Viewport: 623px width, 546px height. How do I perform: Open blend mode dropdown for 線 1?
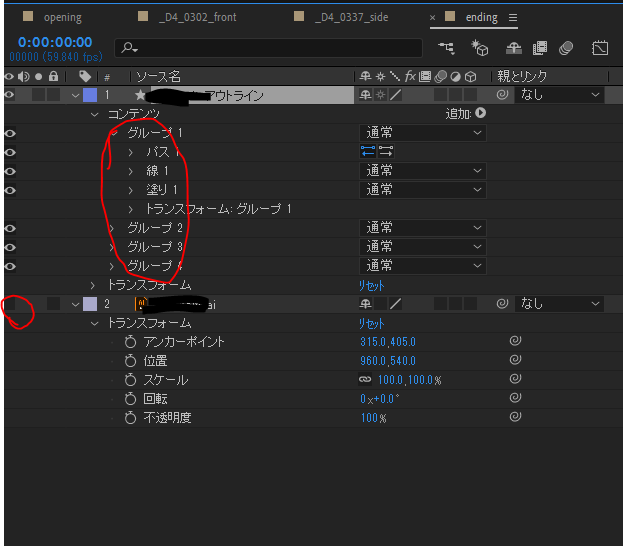pos(423,171)
